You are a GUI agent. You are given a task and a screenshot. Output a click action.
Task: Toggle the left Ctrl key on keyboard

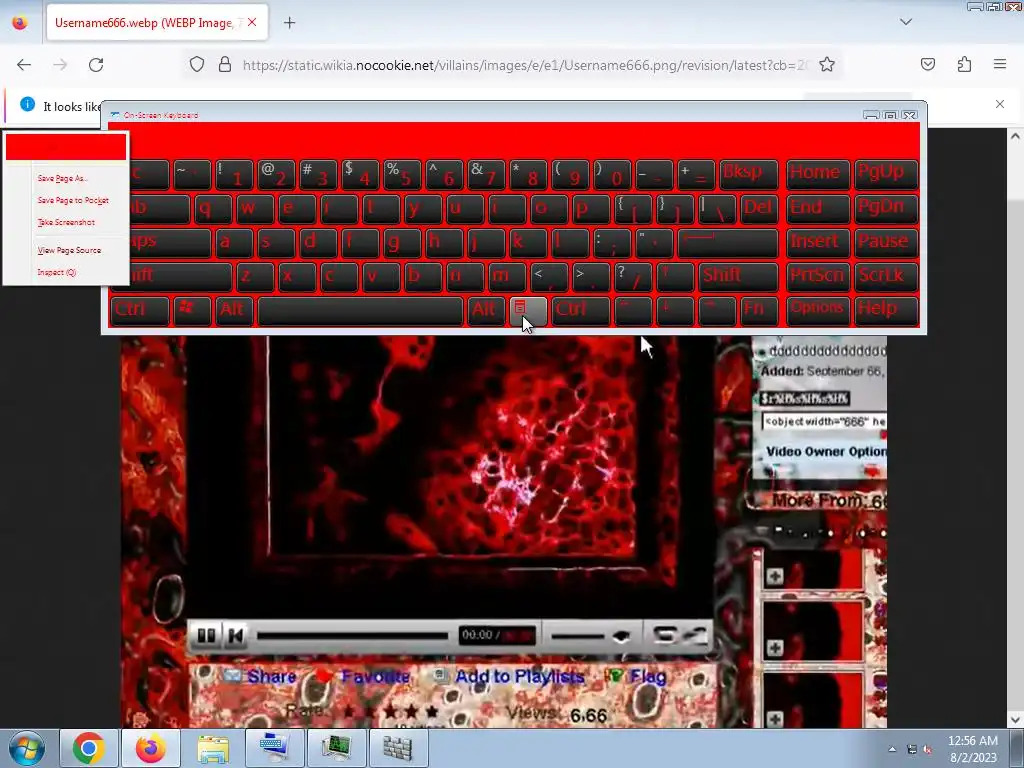click(139, 311)
